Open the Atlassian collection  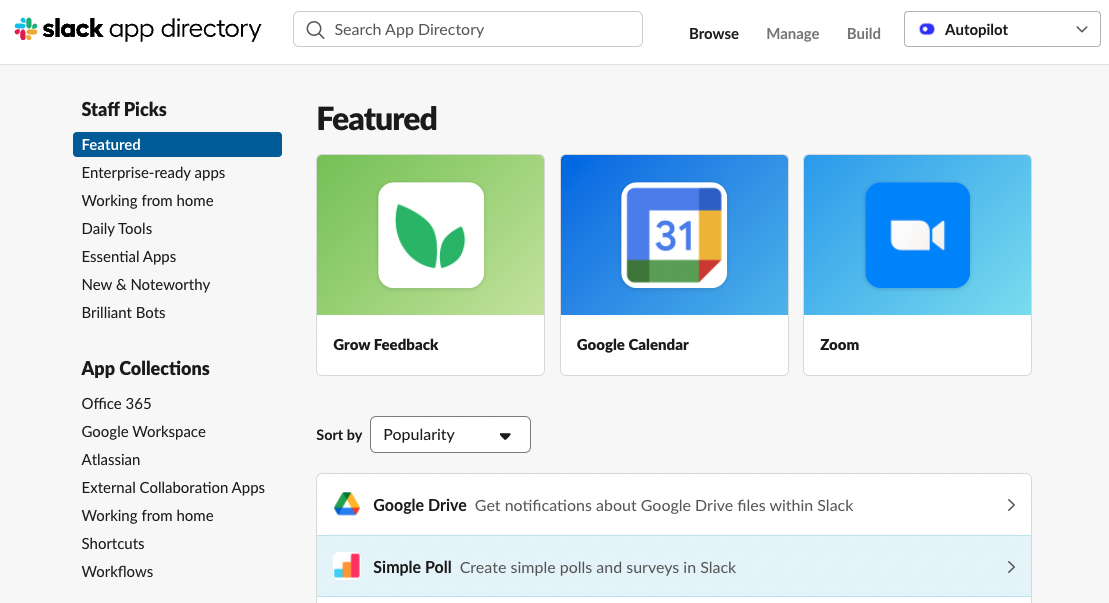click(110, 459)
